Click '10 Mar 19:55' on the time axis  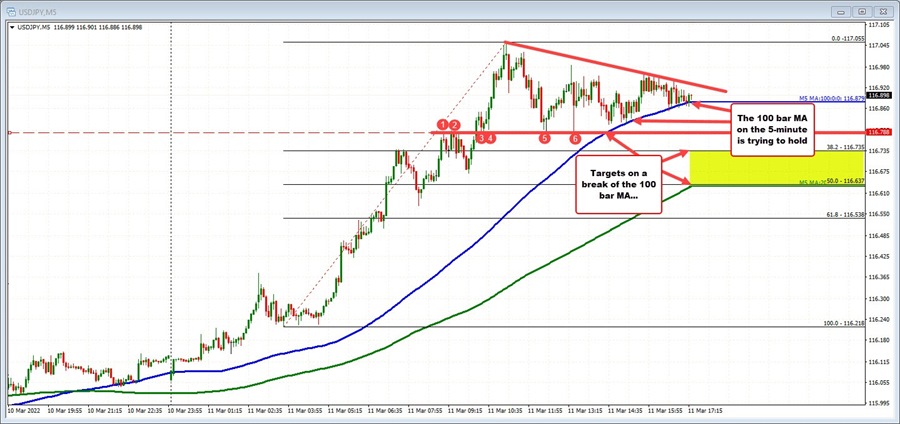click(x=64, y=411)
